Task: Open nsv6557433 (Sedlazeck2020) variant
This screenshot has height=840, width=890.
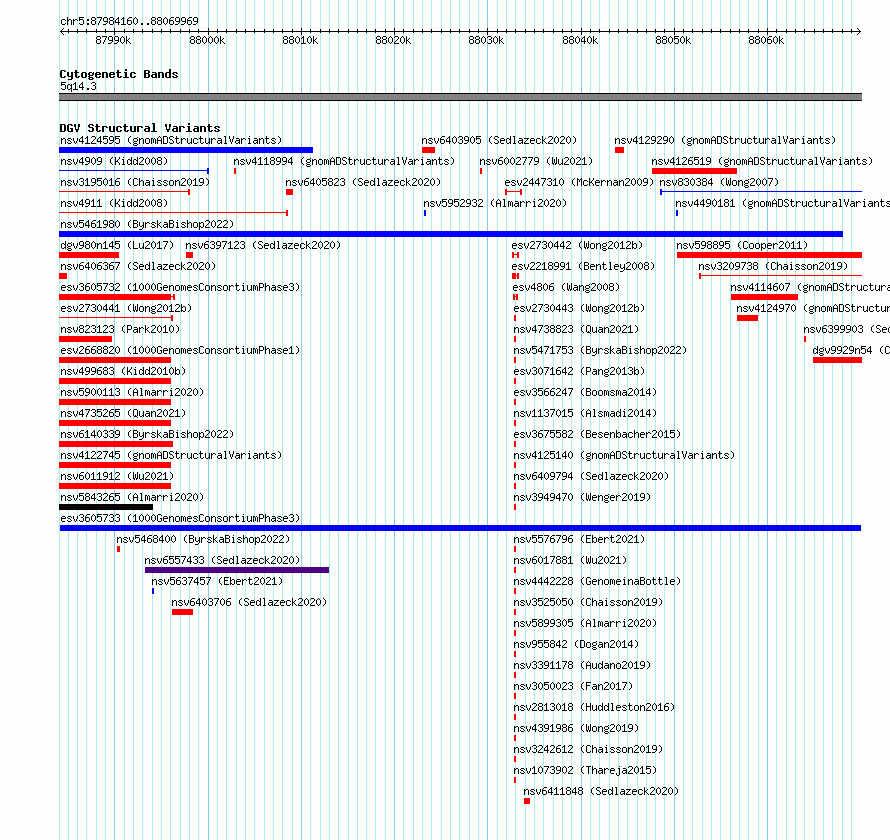Action: coord(222,560)
